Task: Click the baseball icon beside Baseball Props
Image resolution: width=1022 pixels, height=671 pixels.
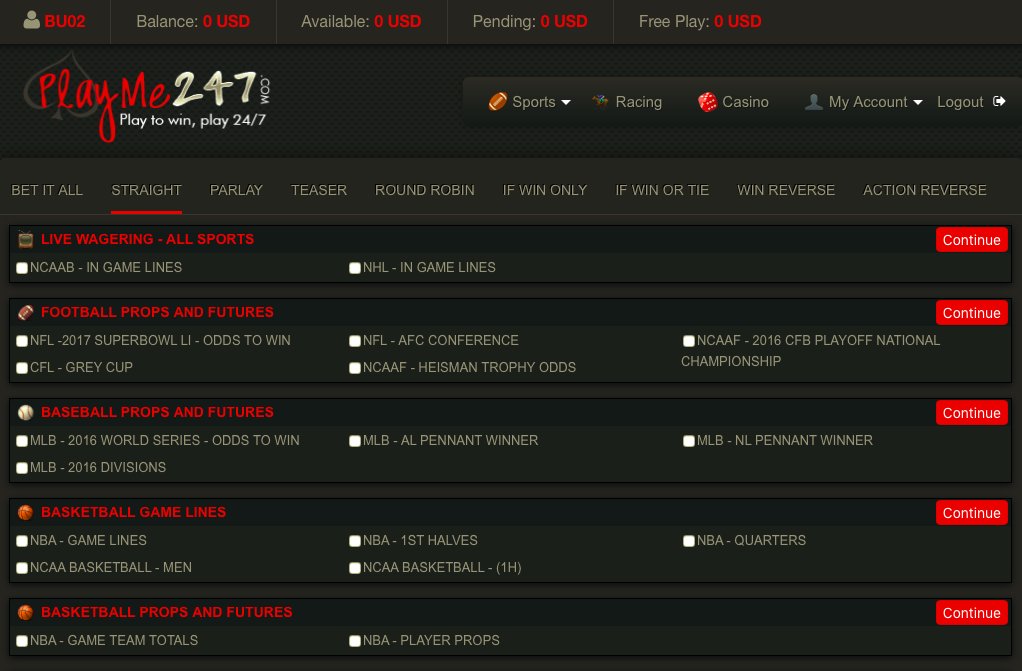Action: pos(25,412)
